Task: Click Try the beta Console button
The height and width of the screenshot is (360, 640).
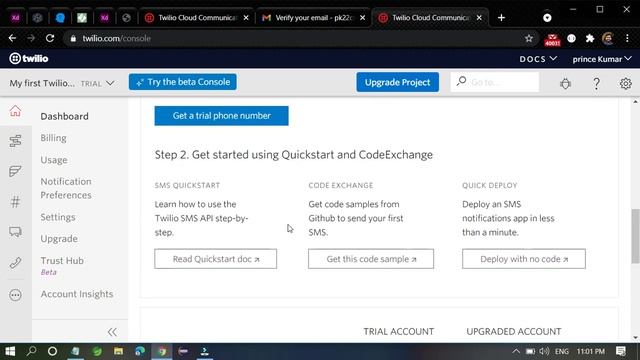Action: (183, 82)
